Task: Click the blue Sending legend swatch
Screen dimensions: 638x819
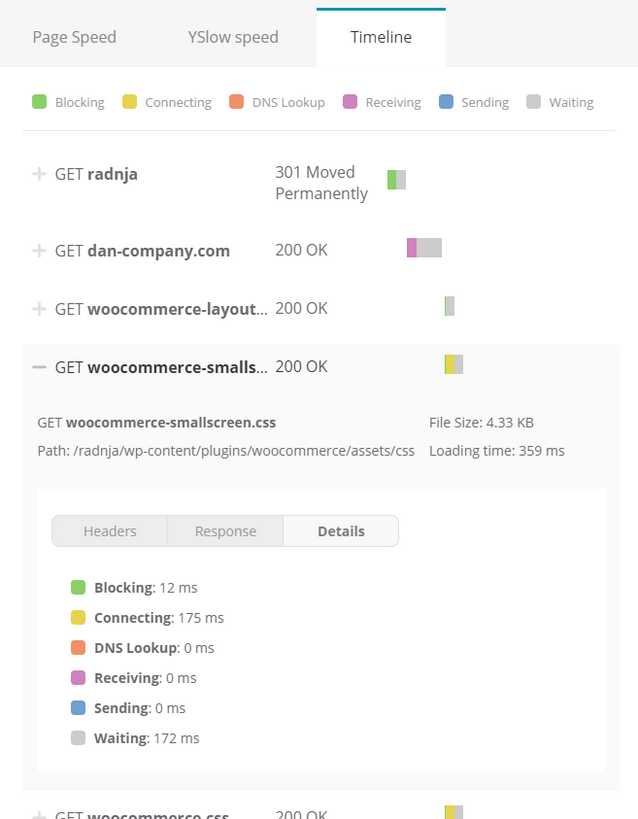Action: point(446,102)
